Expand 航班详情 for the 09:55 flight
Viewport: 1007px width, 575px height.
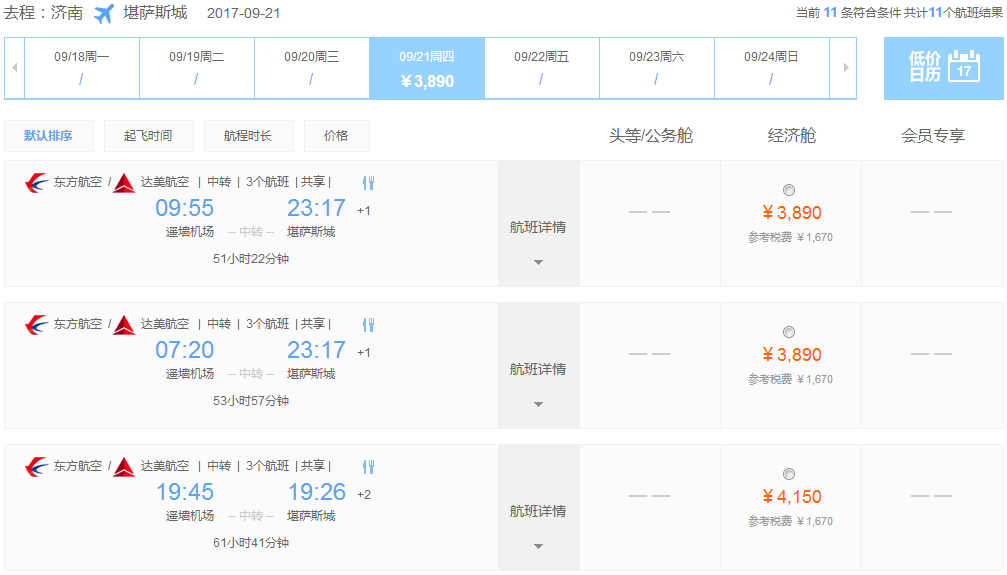coord(538,238)
